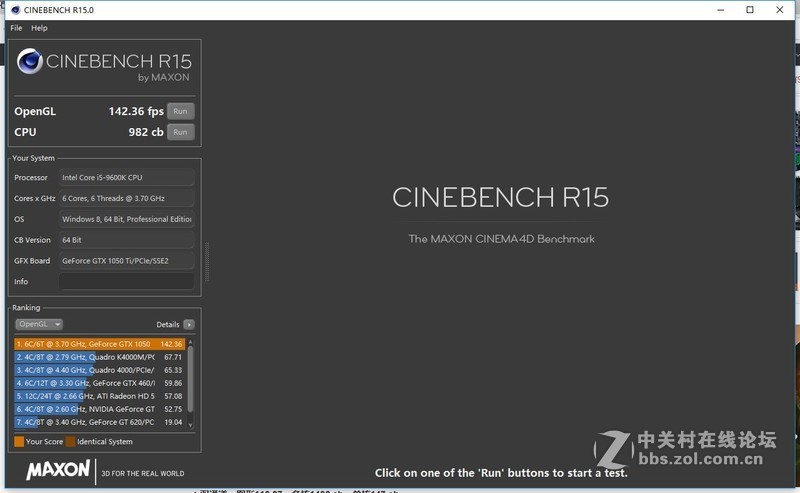This screenshot has height=493, width=800.
Task: Run the CPU benchmark
Action: (181, 132)
